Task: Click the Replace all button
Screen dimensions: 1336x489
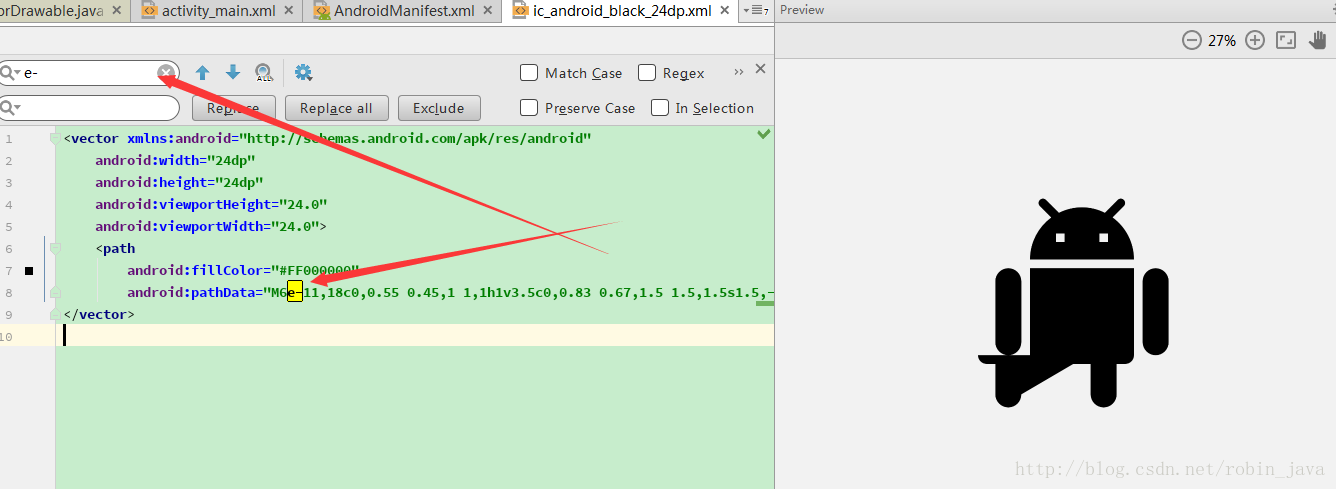Action: click(336, 108)
